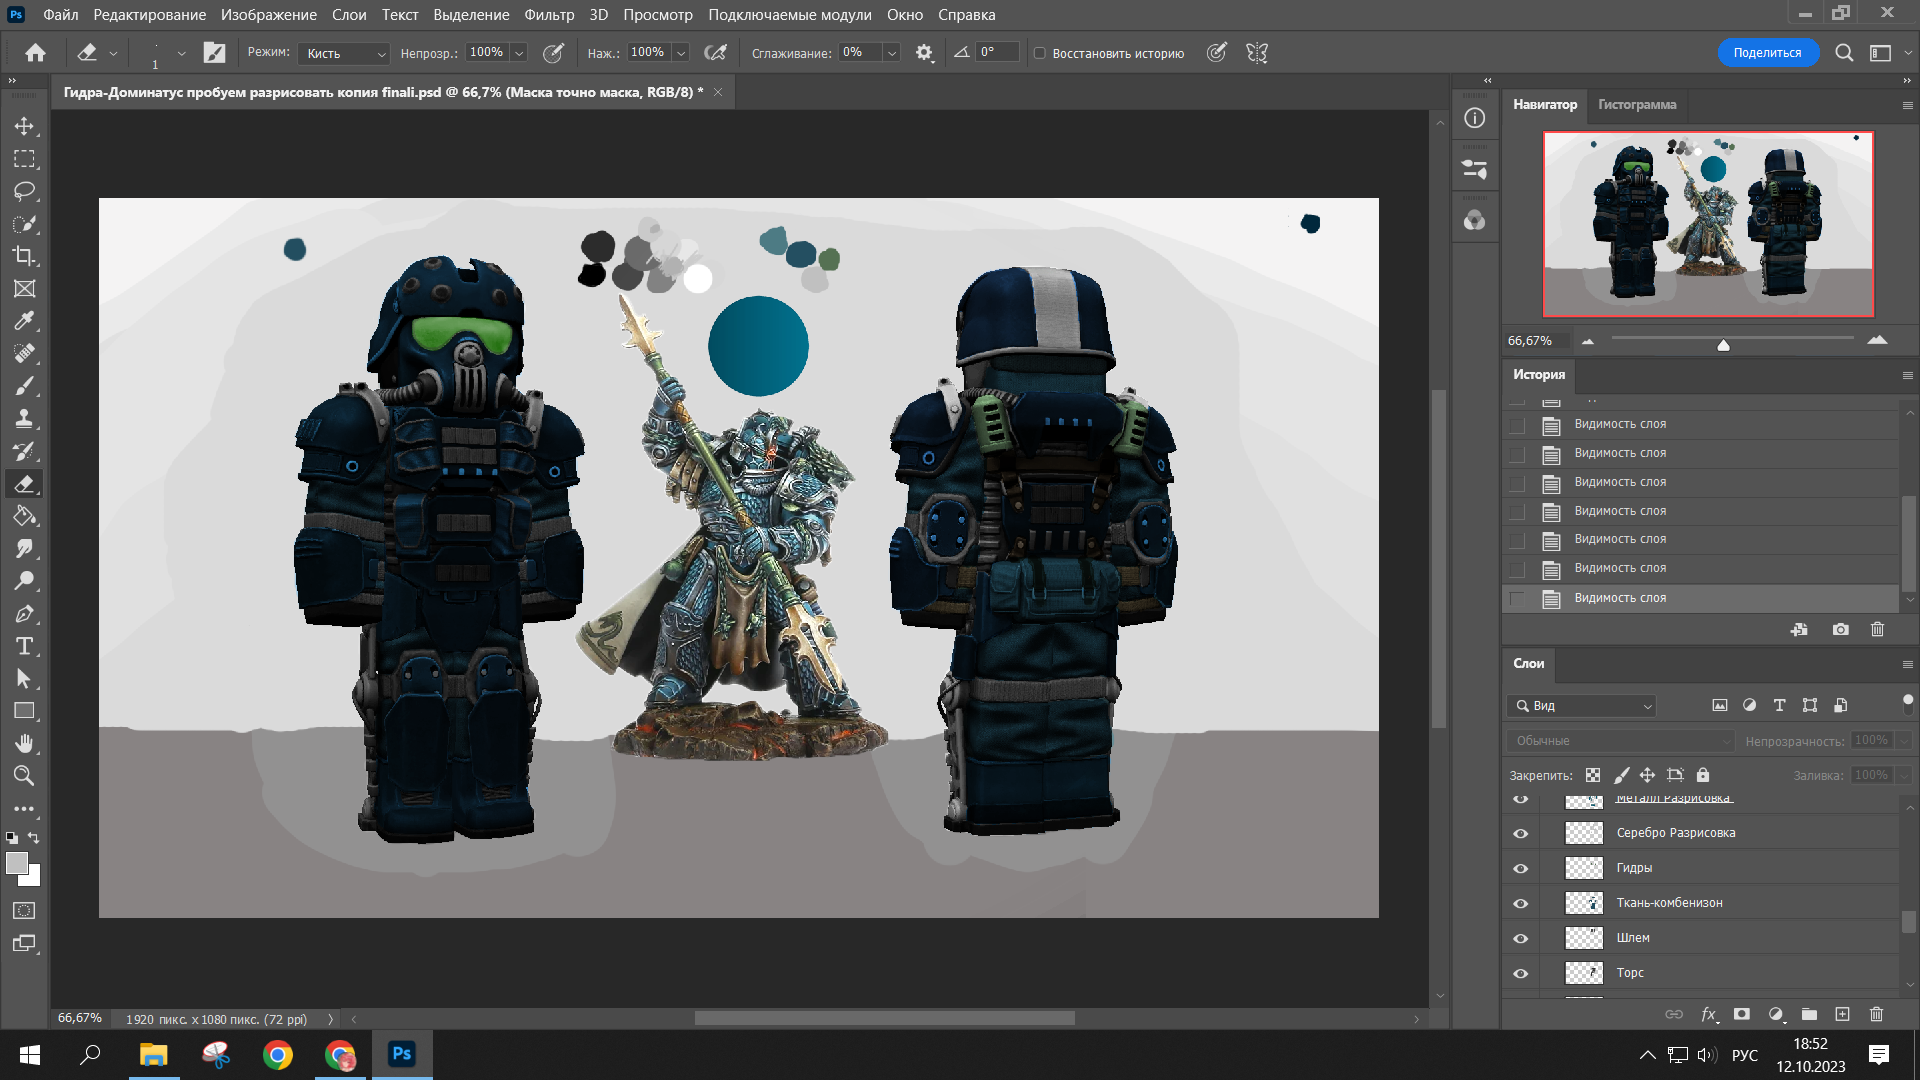Select the Eyedropper tool

pyautogui.click(x=24, y=321)
